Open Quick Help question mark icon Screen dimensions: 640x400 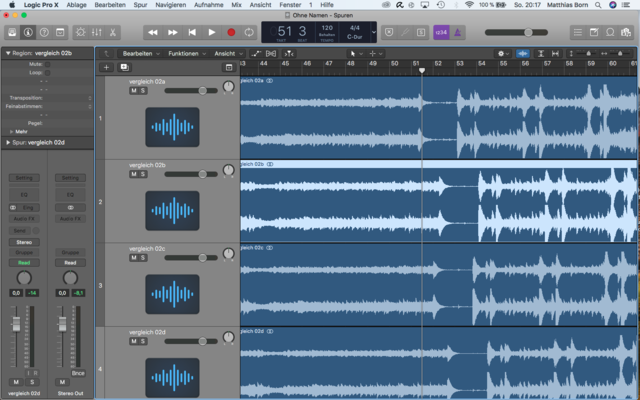click(44, 33)
